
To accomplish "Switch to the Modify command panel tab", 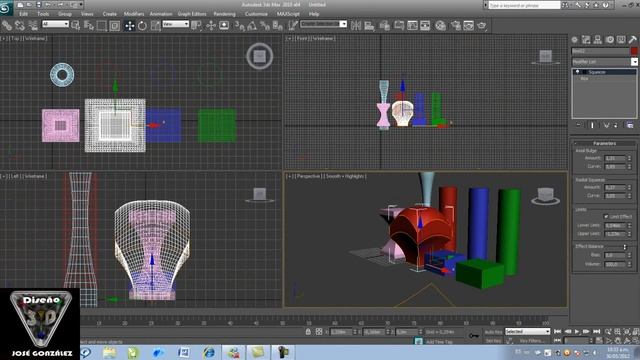I will tap(586, 40).
